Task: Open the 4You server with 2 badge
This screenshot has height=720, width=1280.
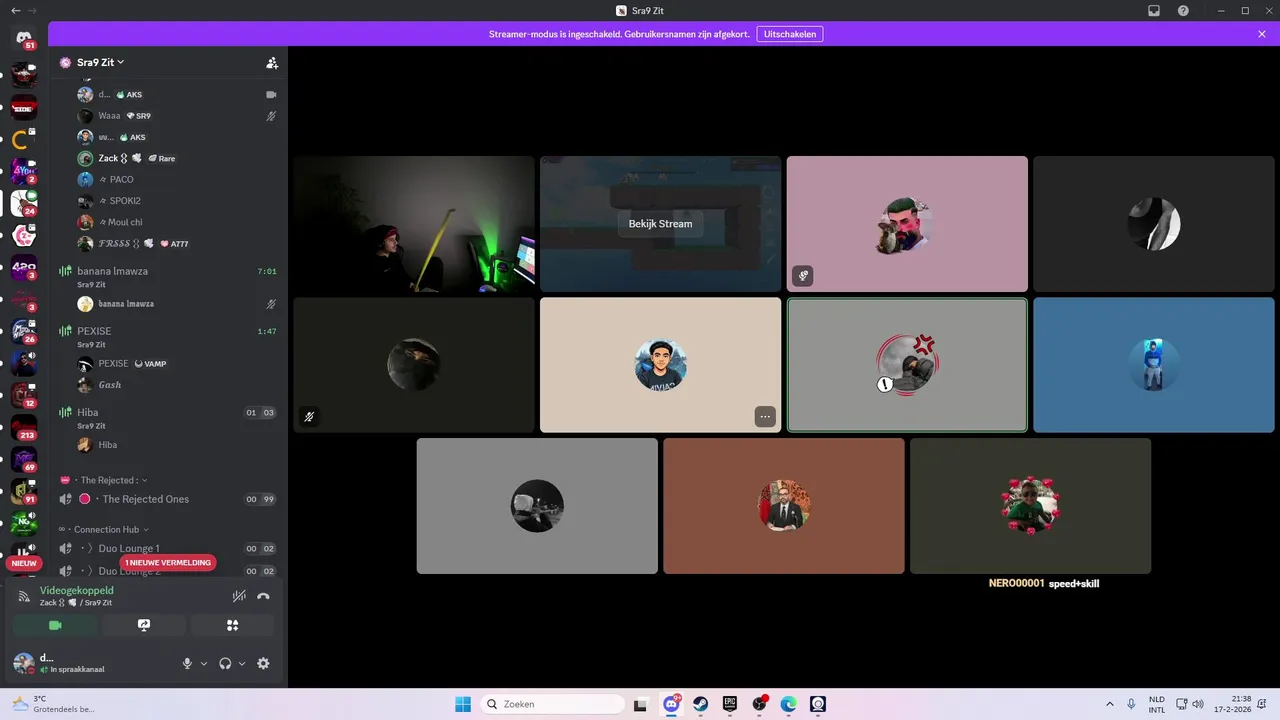Action: click(x=24, y=171)
